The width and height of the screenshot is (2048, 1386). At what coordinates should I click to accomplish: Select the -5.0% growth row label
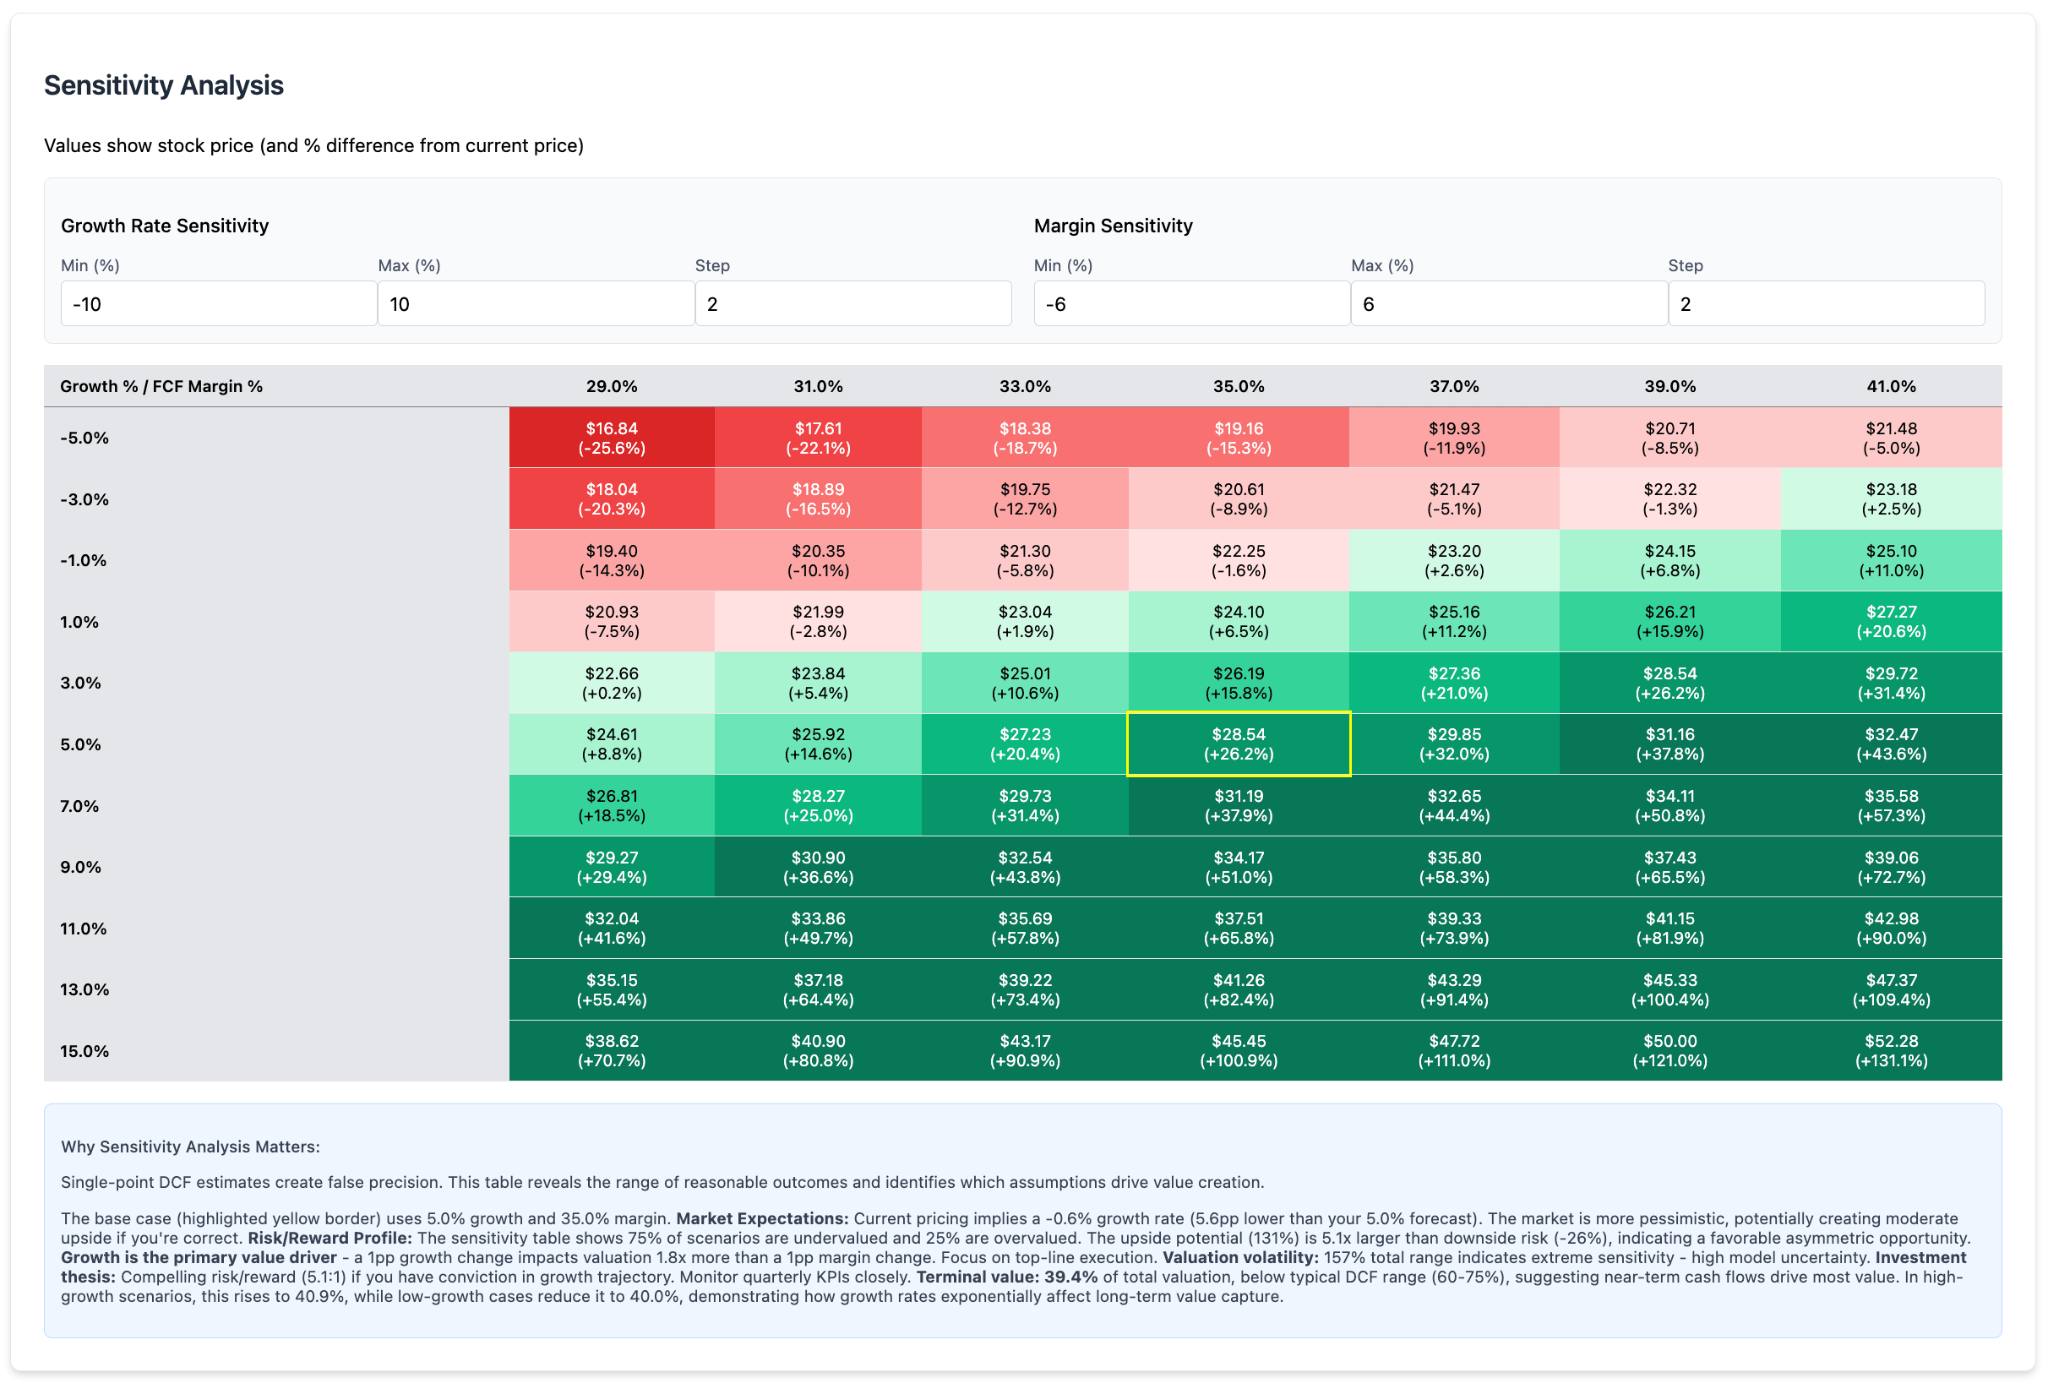(x=87, y=437)
